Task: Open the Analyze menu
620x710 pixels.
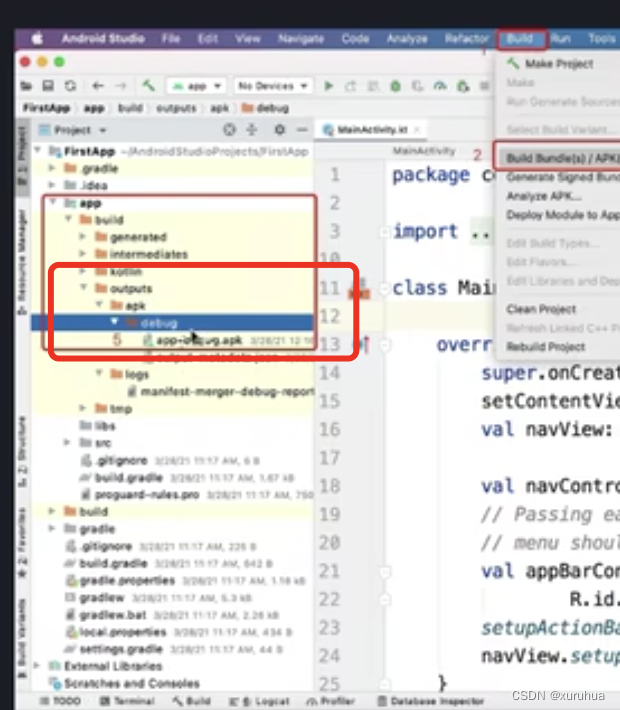Action: tap(407, 39)
